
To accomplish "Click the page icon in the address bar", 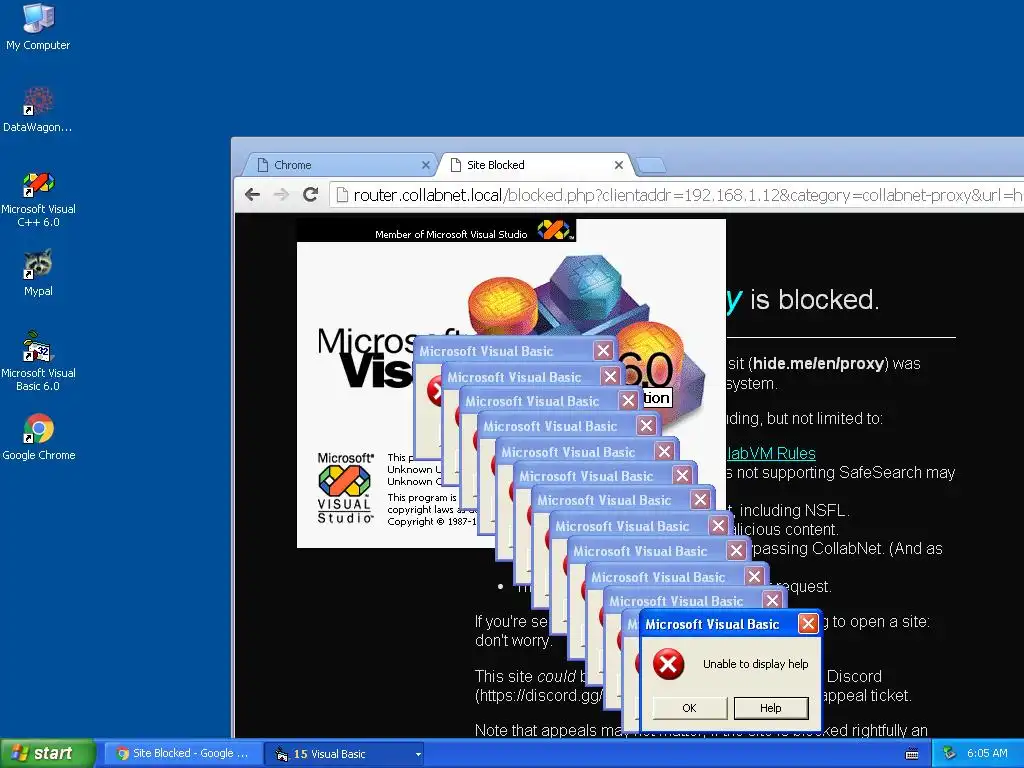I will 342,195.
